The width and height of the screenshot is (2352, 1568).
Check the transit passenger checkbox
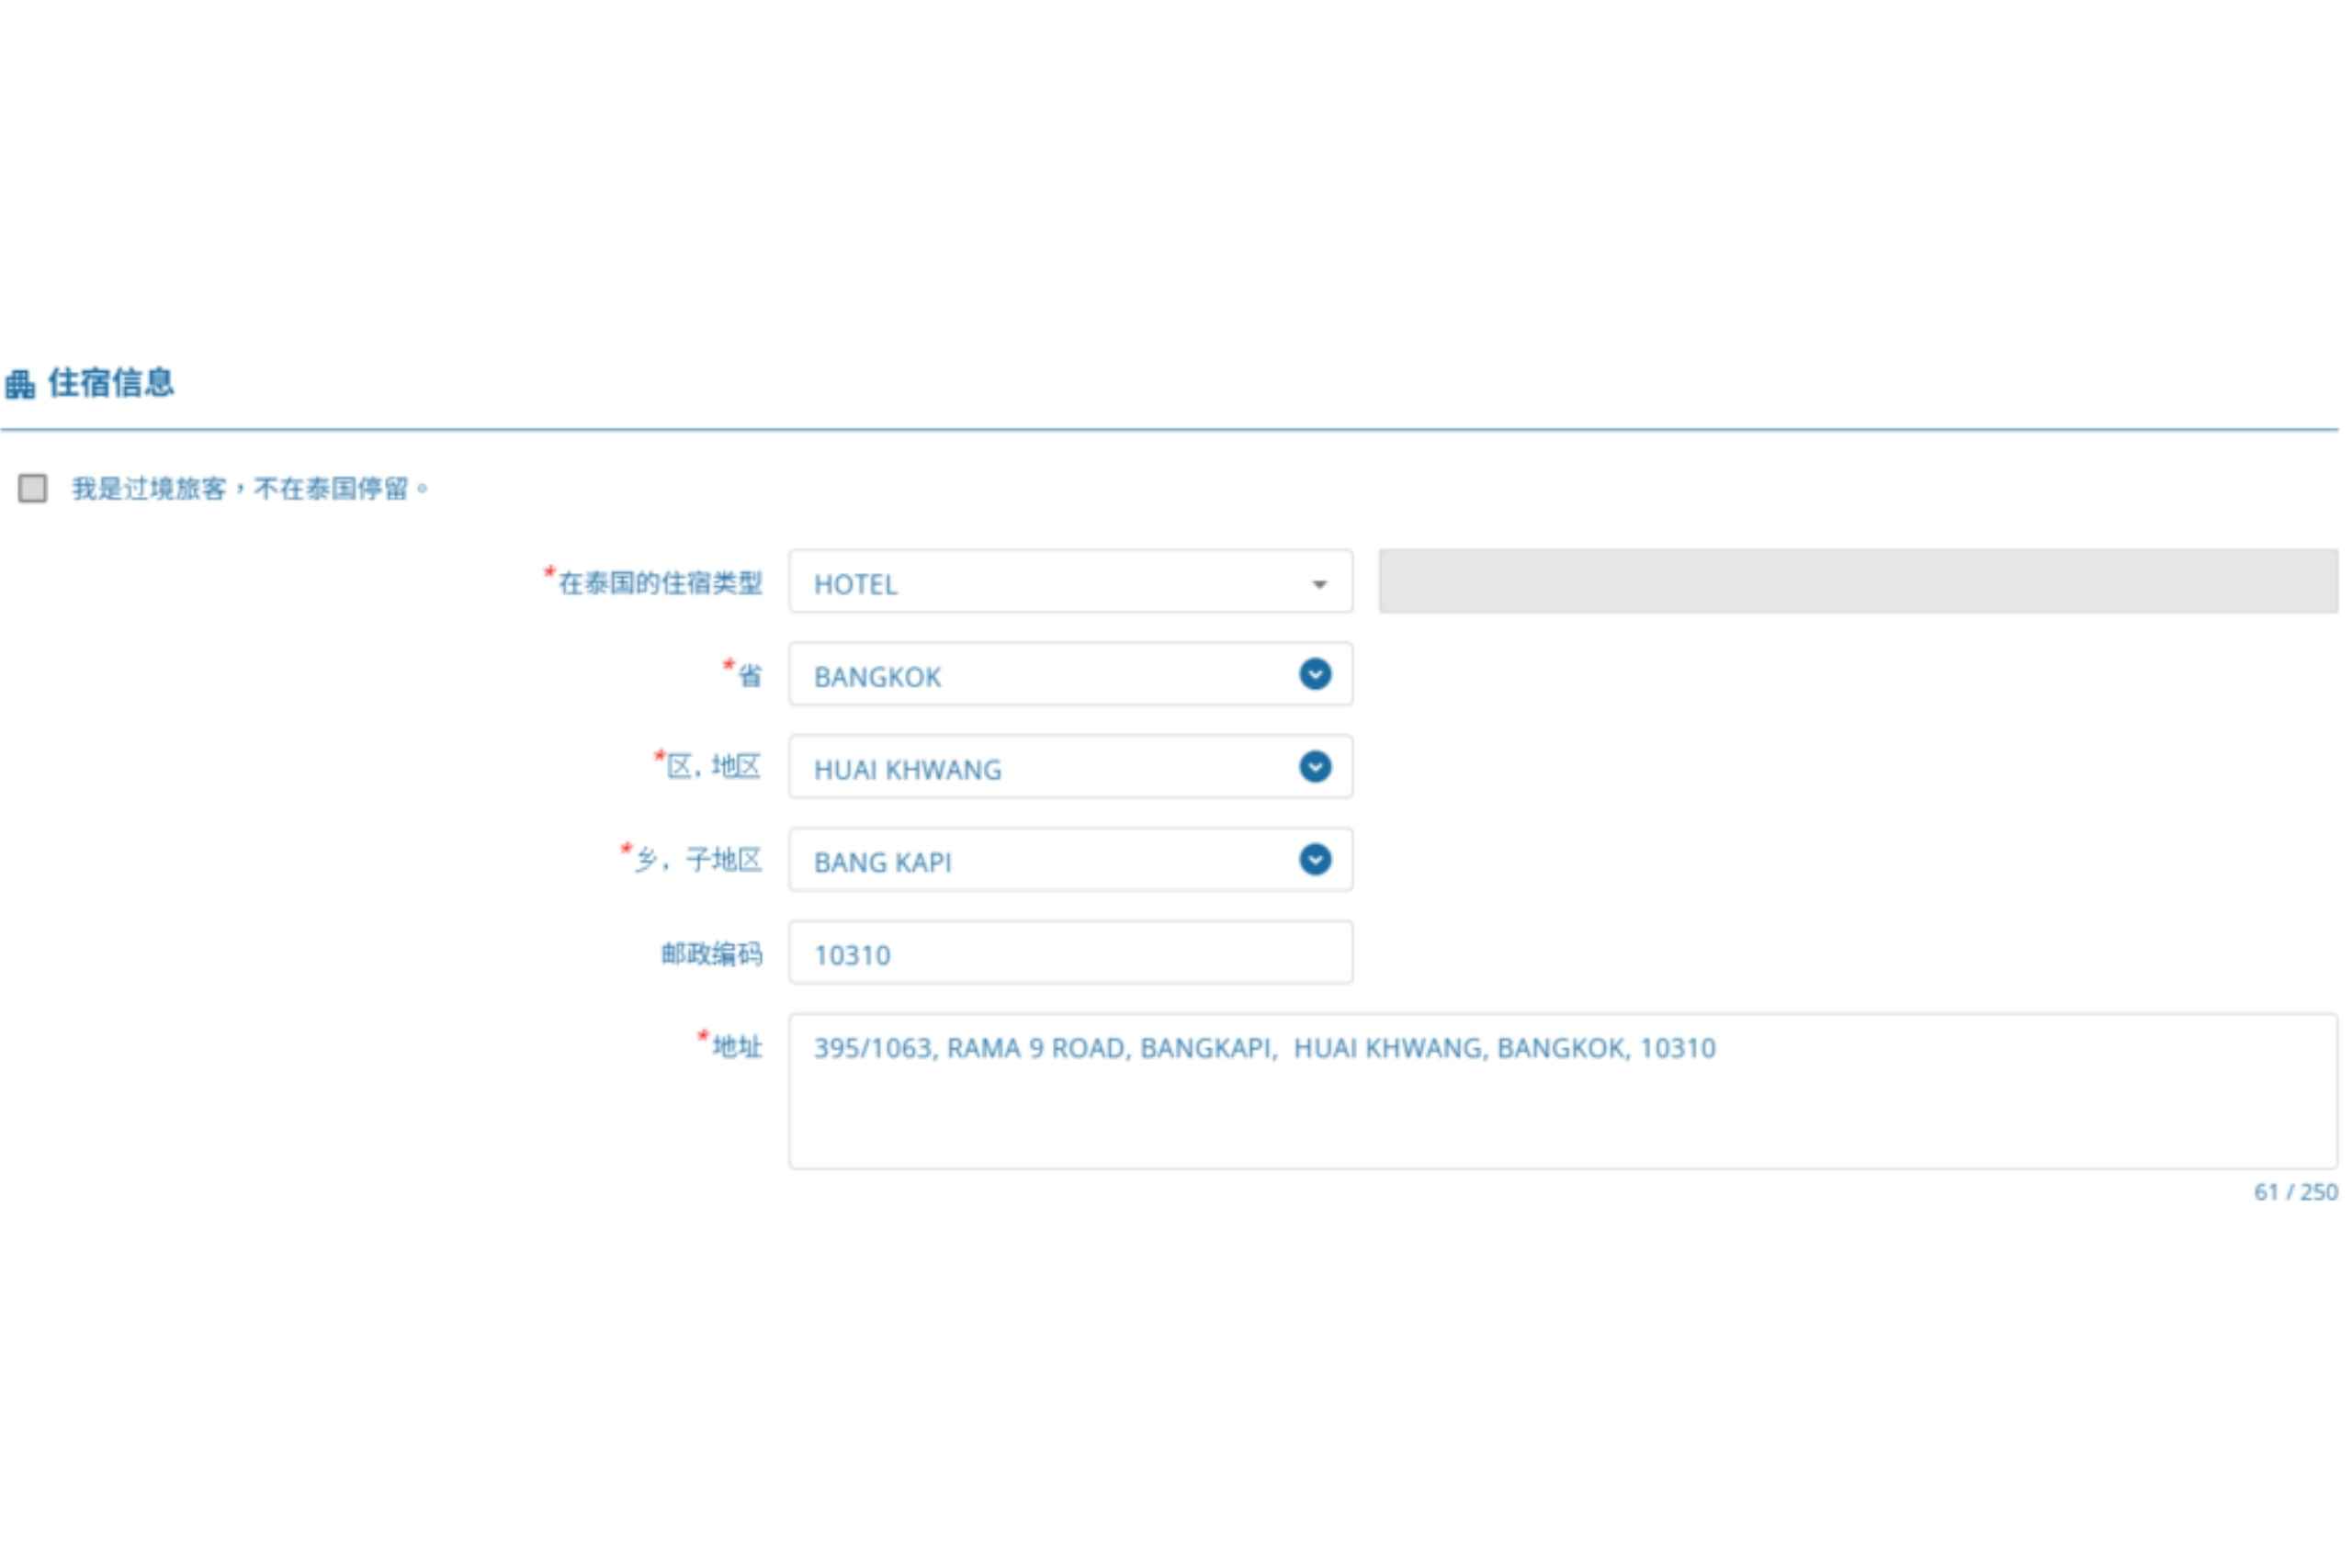click(x=33, y=488)
